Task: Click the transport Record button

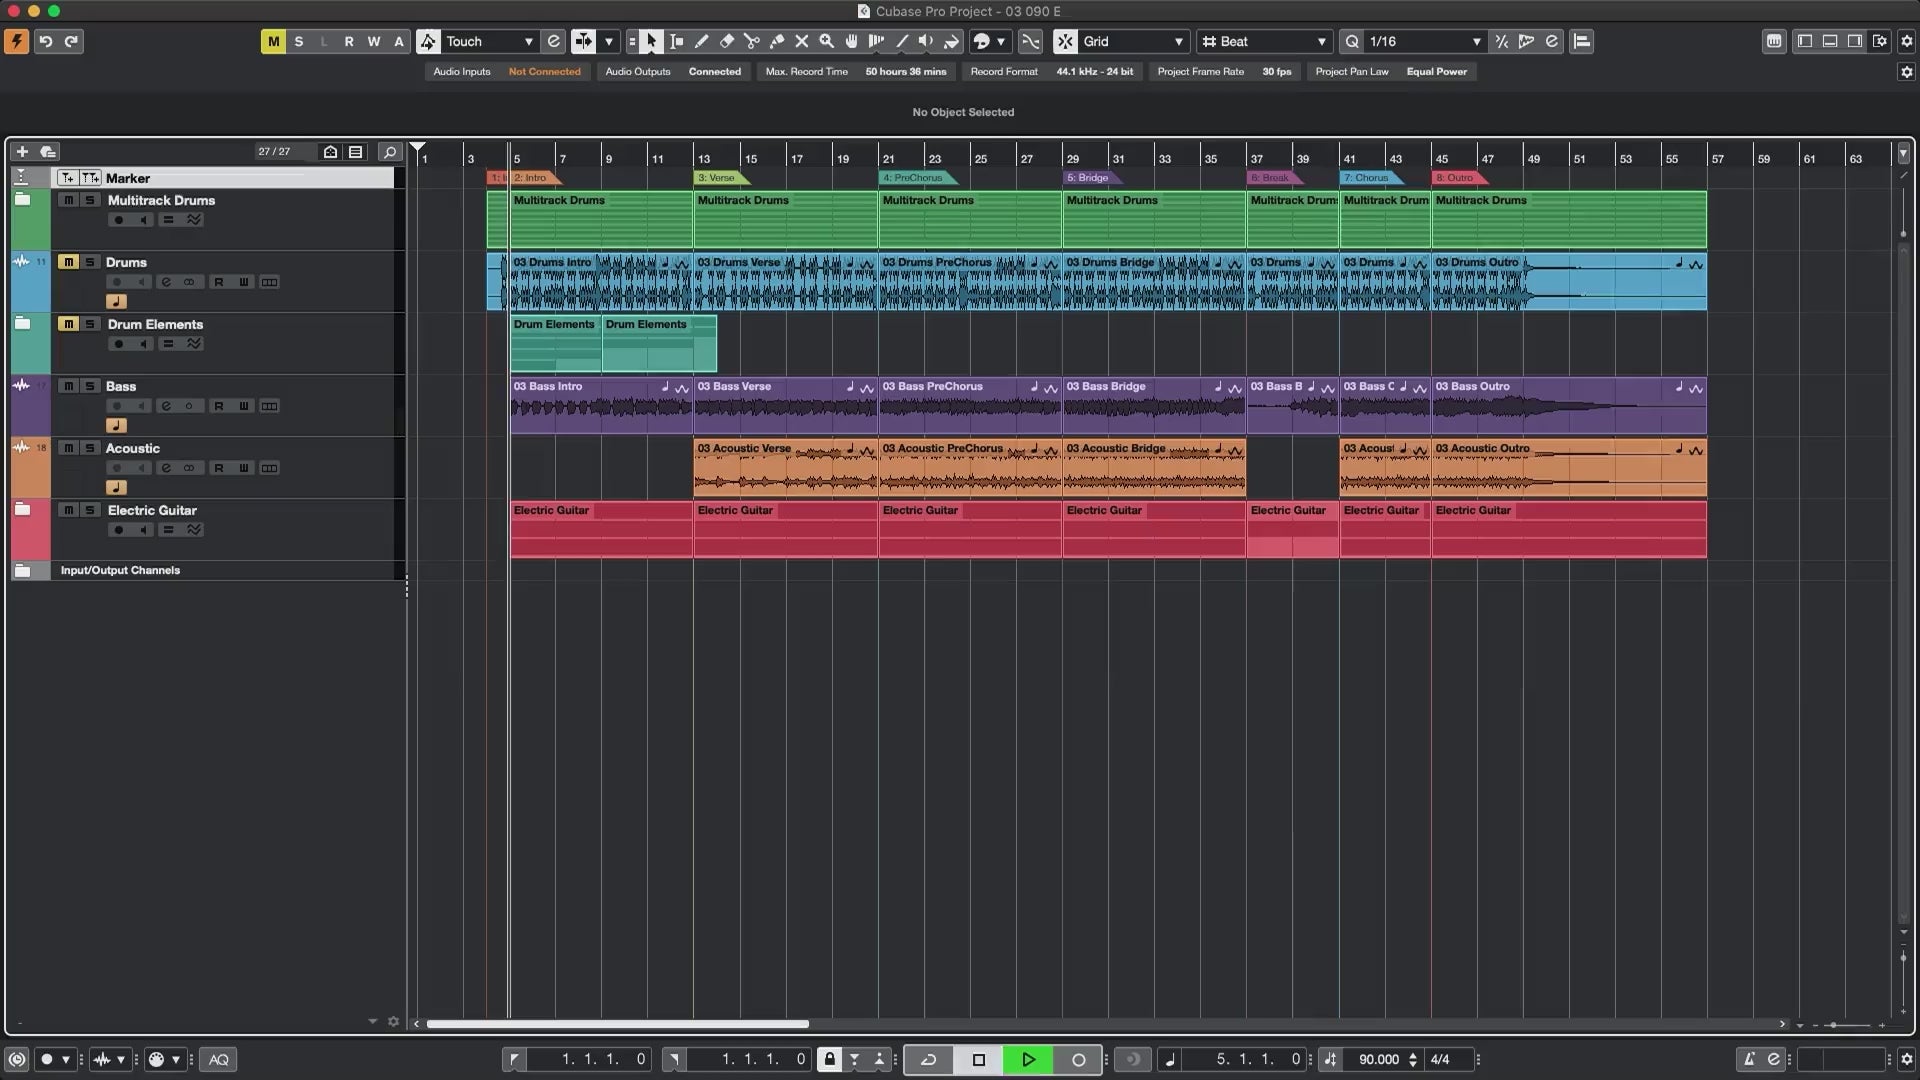Action: click(1078, 1059)
